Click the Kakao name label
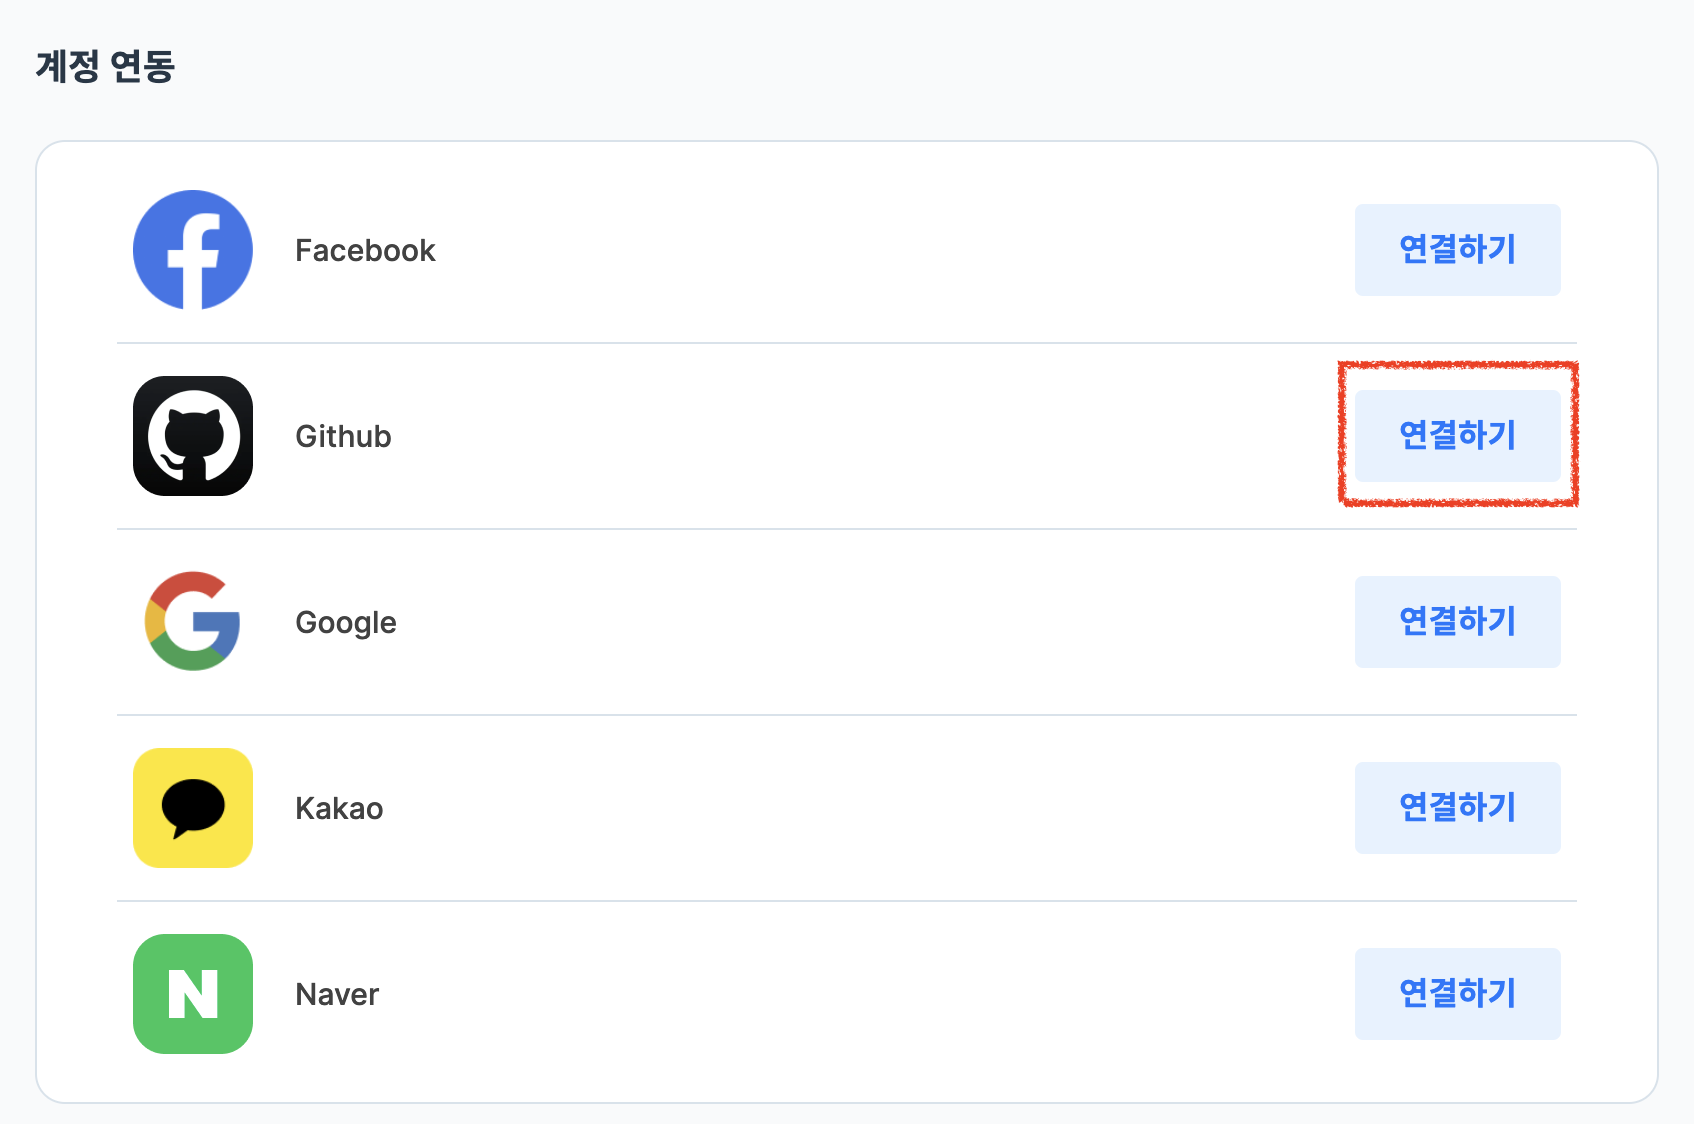 [339, 808]
